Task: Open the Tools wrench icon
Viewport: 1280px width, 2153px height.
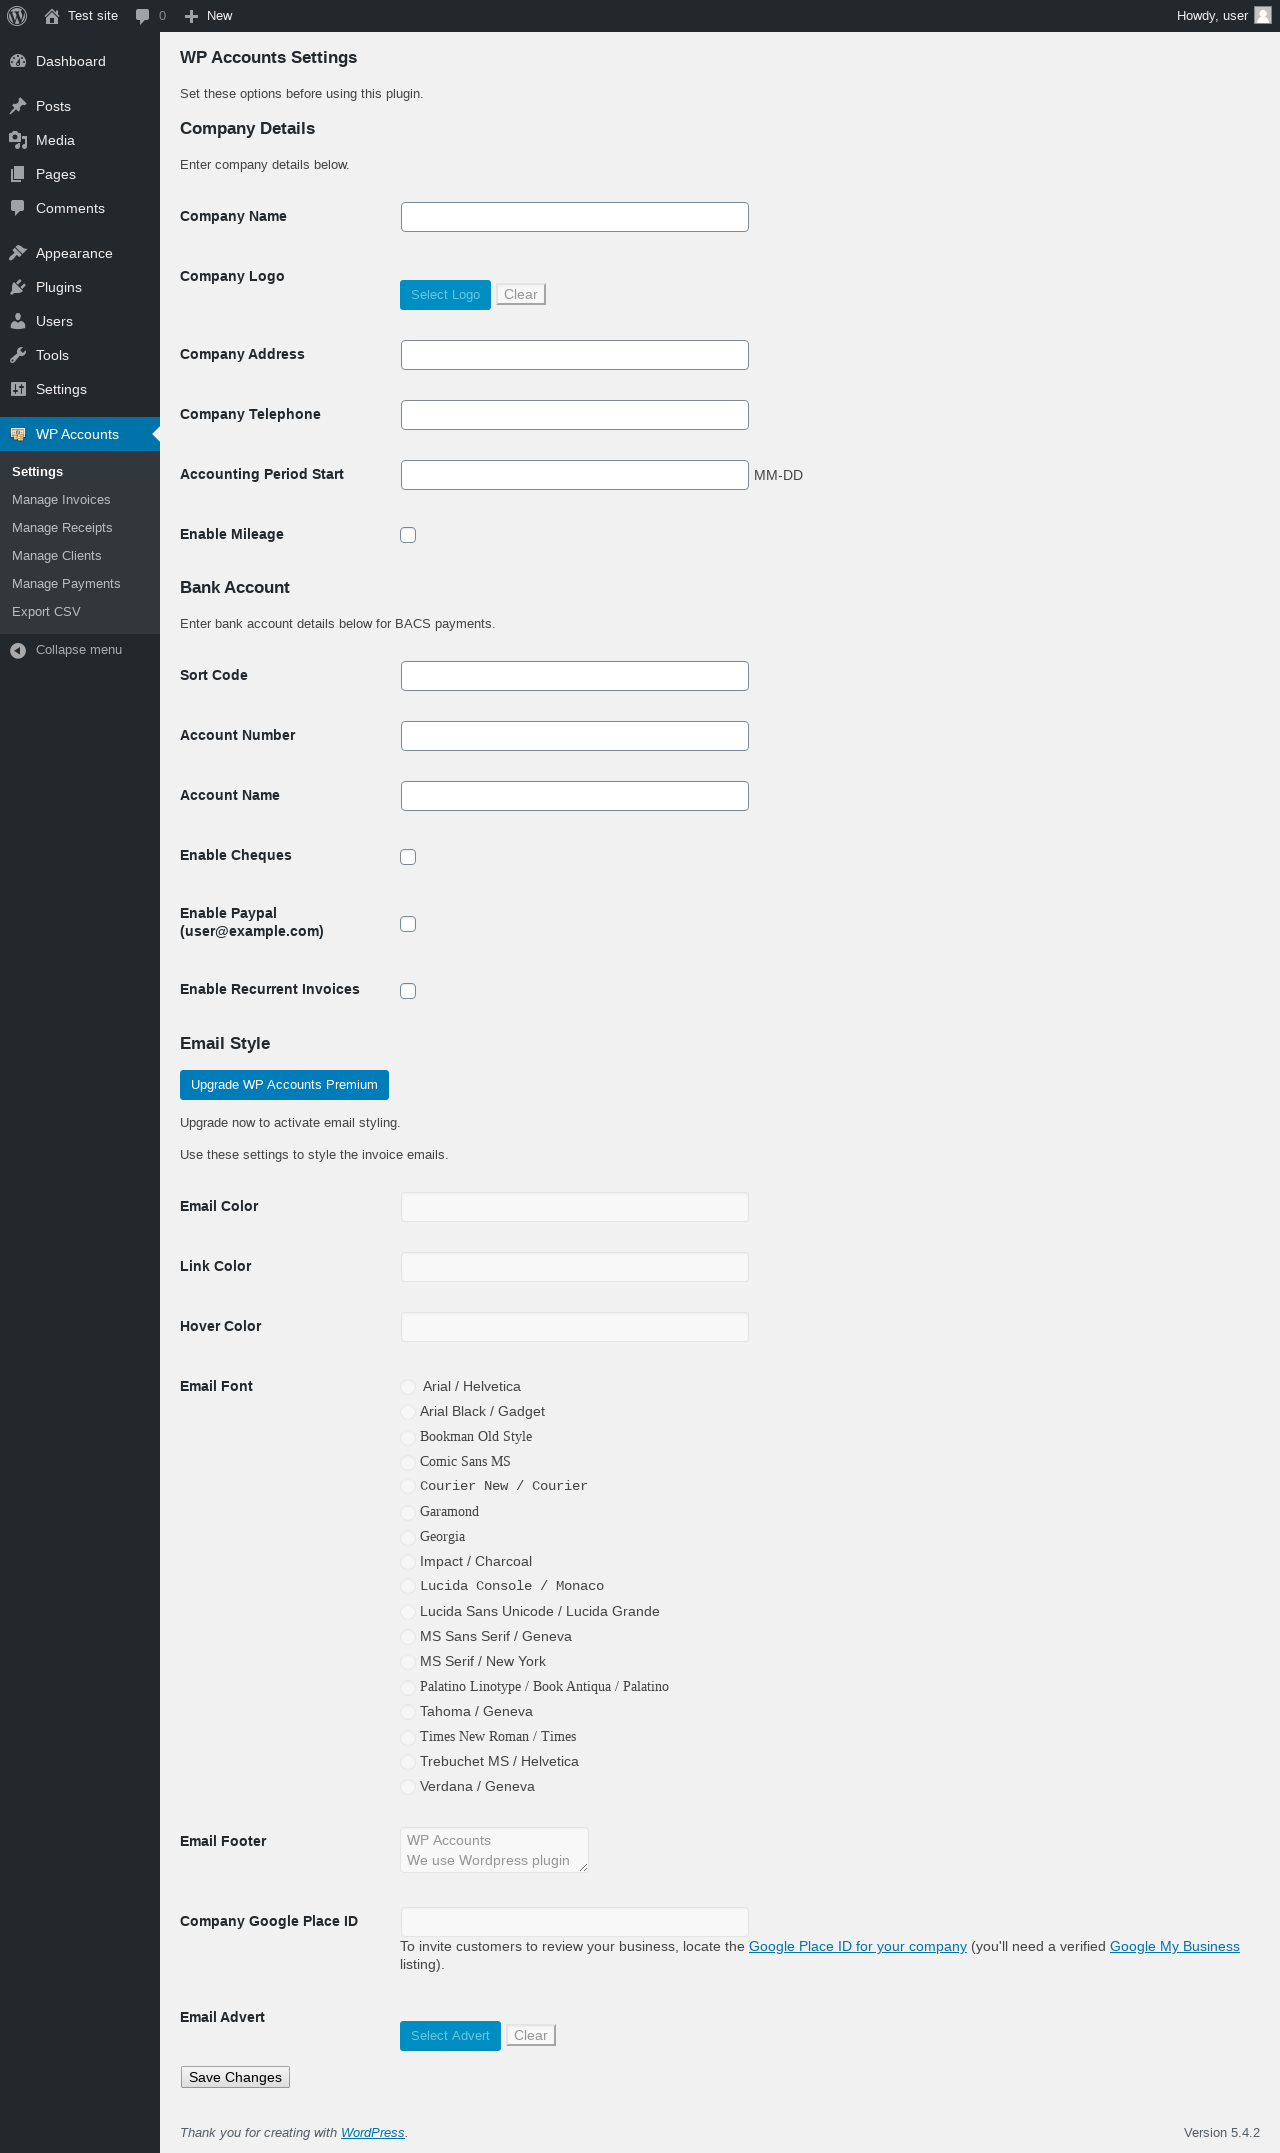Action: (18, 355)
